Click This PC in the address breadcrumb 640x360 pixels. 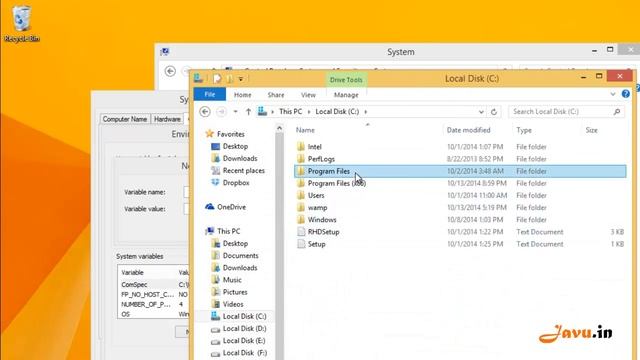point(291,111)
